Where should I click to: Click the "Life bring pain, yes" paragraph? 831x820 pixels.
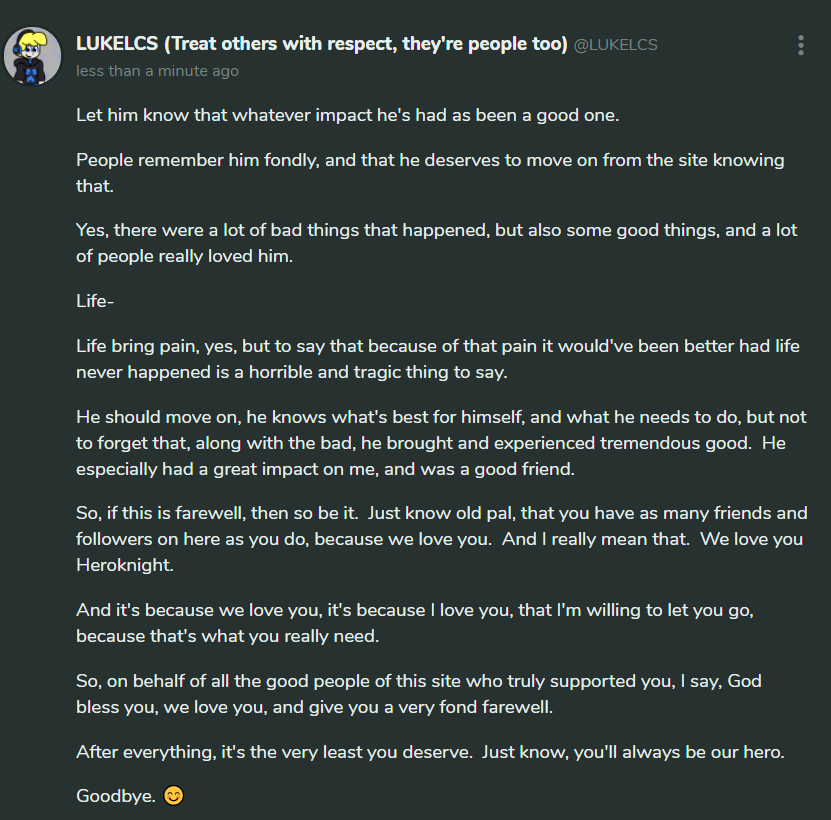pos(437,358)
